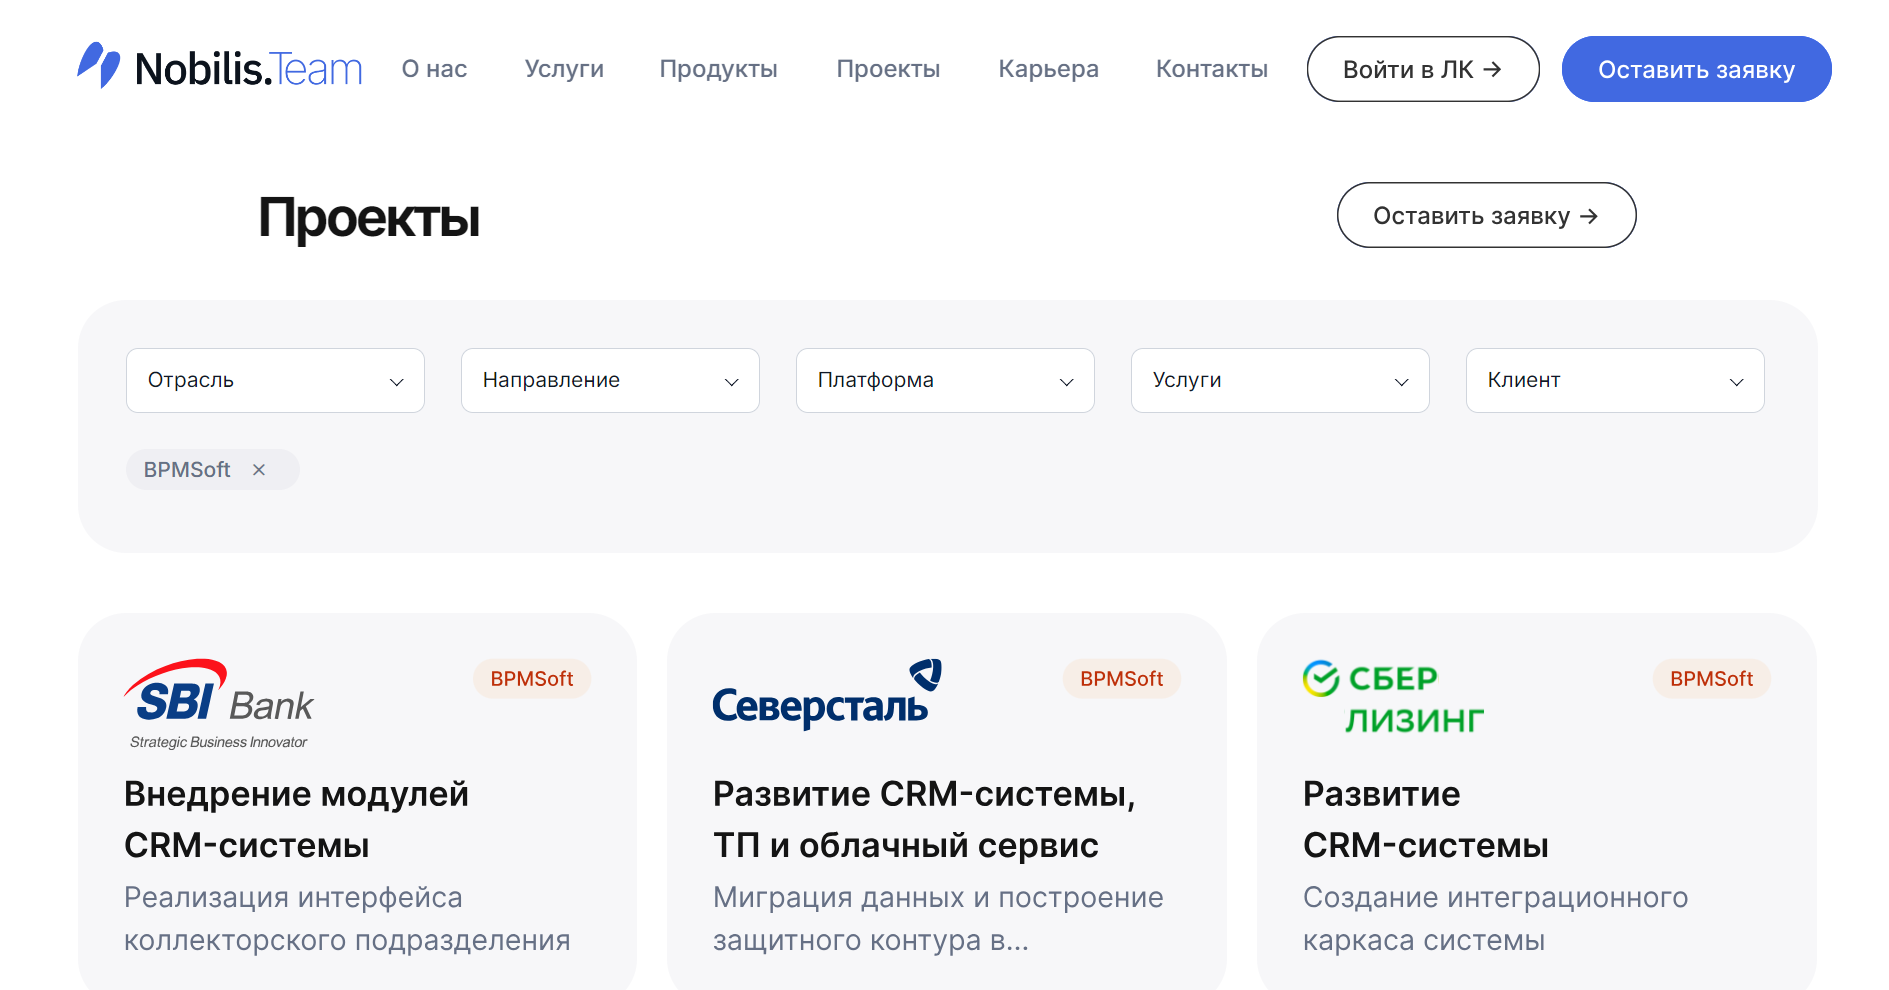Image resolution: width=1889 pixels, height=990 pixels.
Task: Click Оставить заявку next to Проекты heading
Action: (x=1485, y=215)
